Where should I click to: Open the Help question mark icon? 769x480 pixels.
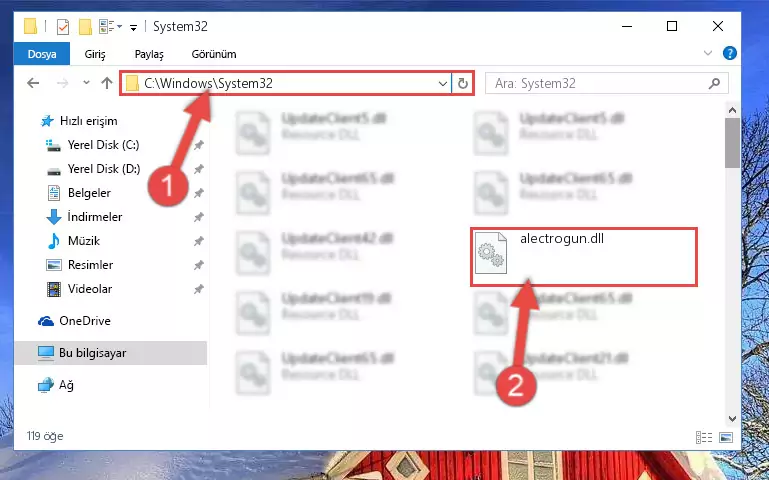click(x=730, y=53)
